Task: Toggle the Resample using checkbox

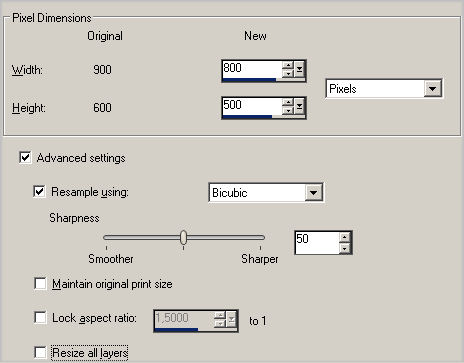Action: tap(39, 191)
